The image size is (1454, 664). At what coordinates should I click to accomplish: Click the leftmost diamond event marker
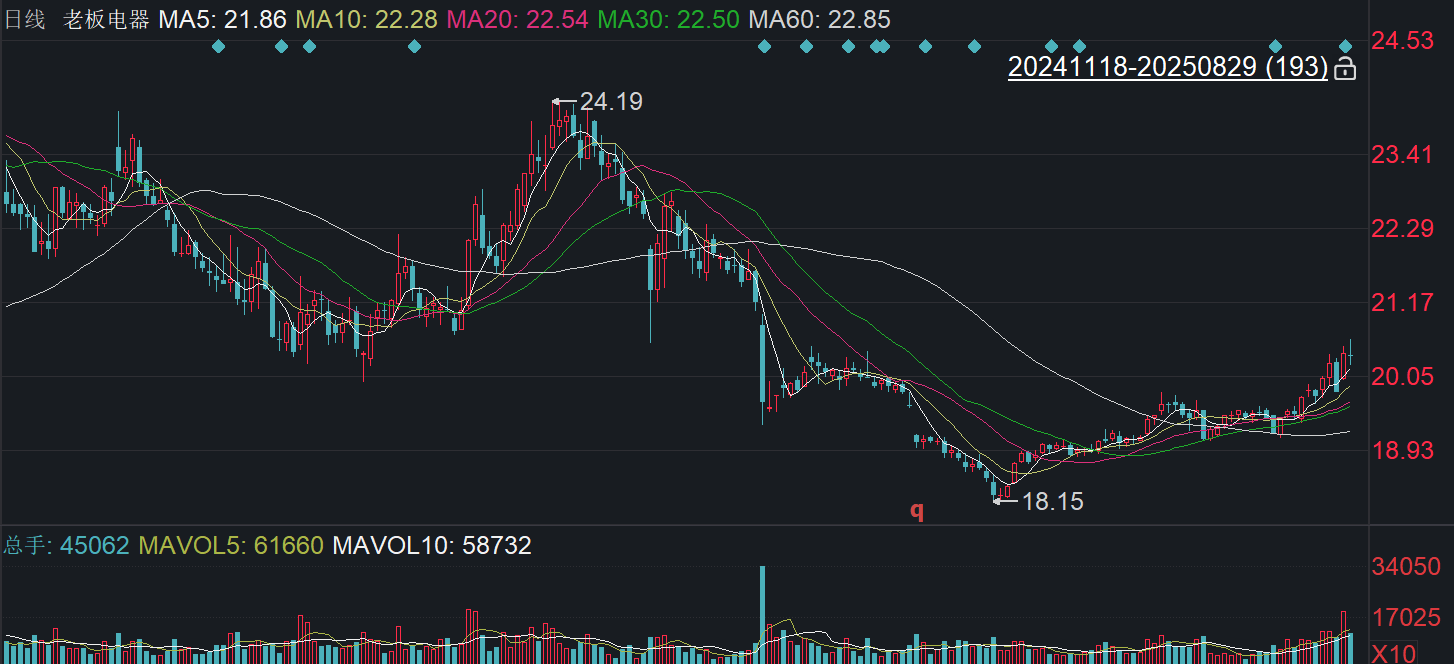click(x=219, y=46)
